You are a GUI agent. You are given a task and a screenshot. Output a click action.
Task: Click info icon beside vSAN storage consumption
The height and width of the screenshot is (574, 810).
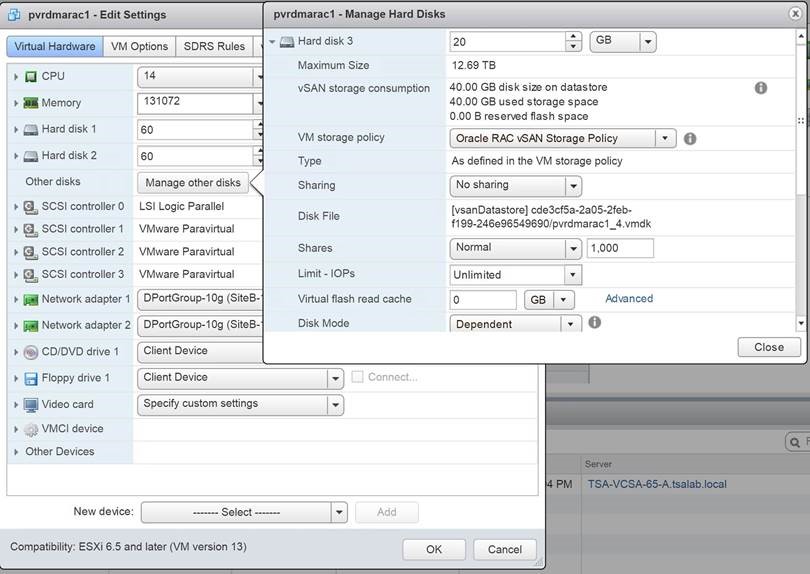760,88
